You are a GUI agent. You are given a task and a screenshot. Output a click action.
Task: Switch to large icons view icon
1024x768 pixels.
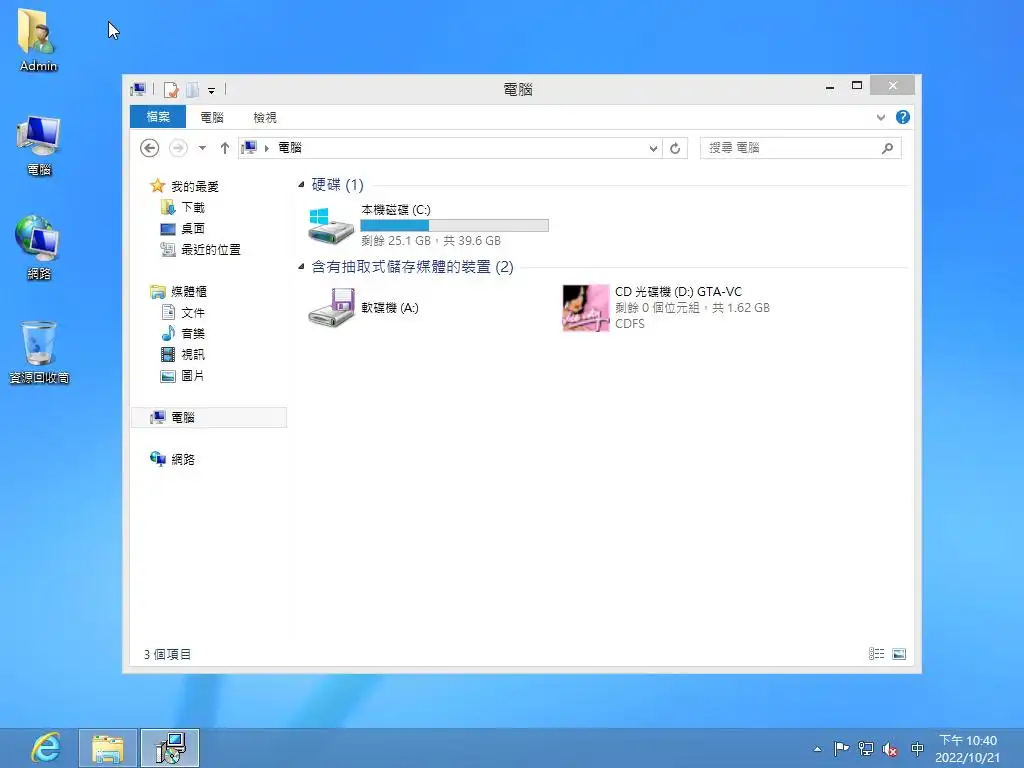coord(899,654)
